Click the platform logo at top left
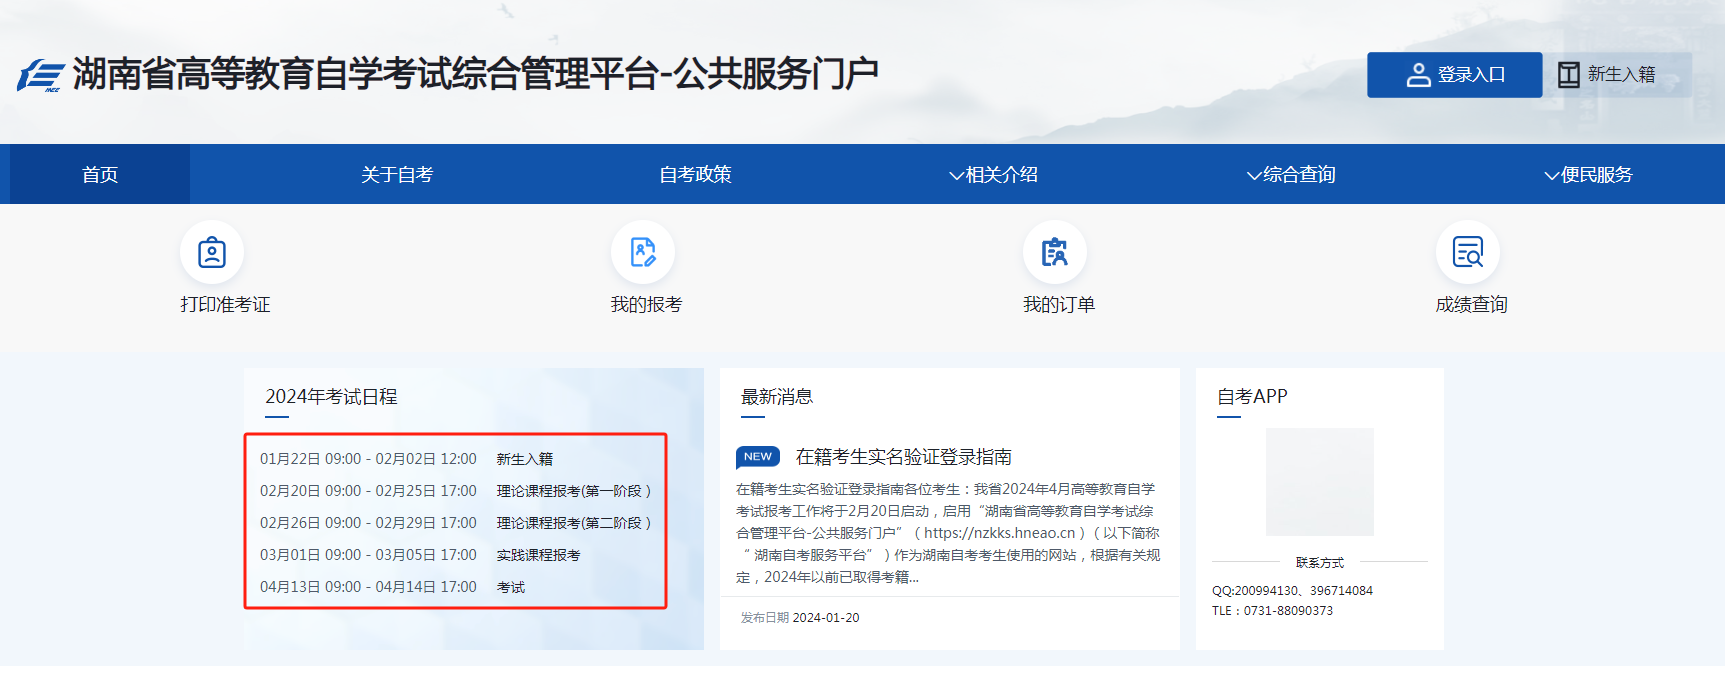Viewport: 1725px width, 674px height. click(x=41, y=75)
